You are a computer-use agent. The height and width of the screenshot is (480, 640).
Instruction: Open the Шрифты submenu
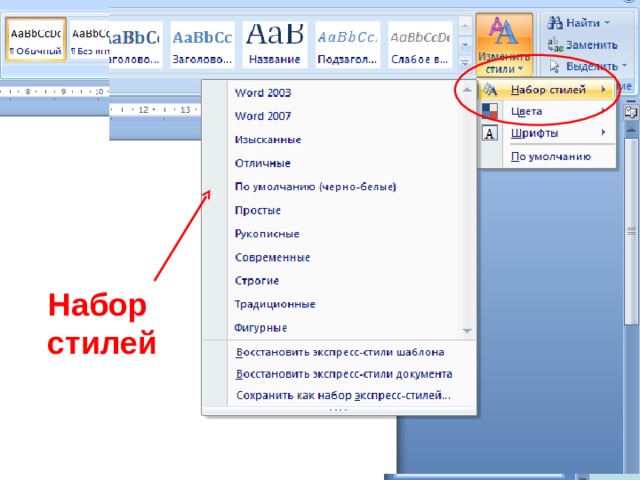click(547, 133)
